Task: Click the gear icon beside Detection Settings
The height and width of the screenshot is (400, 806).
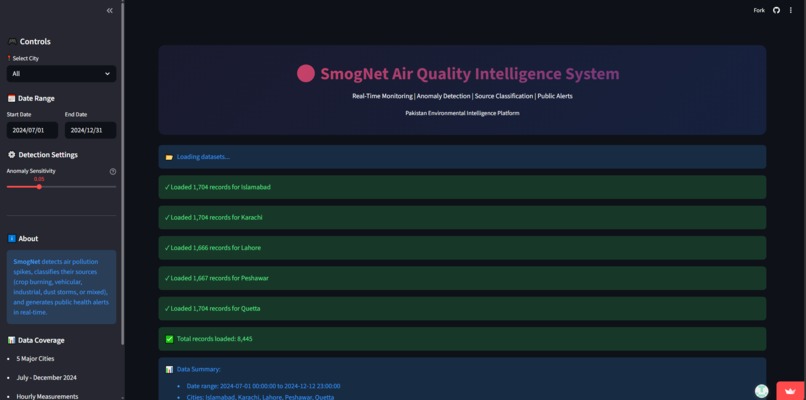Action: pyautogui.click(x=11, y=155)
